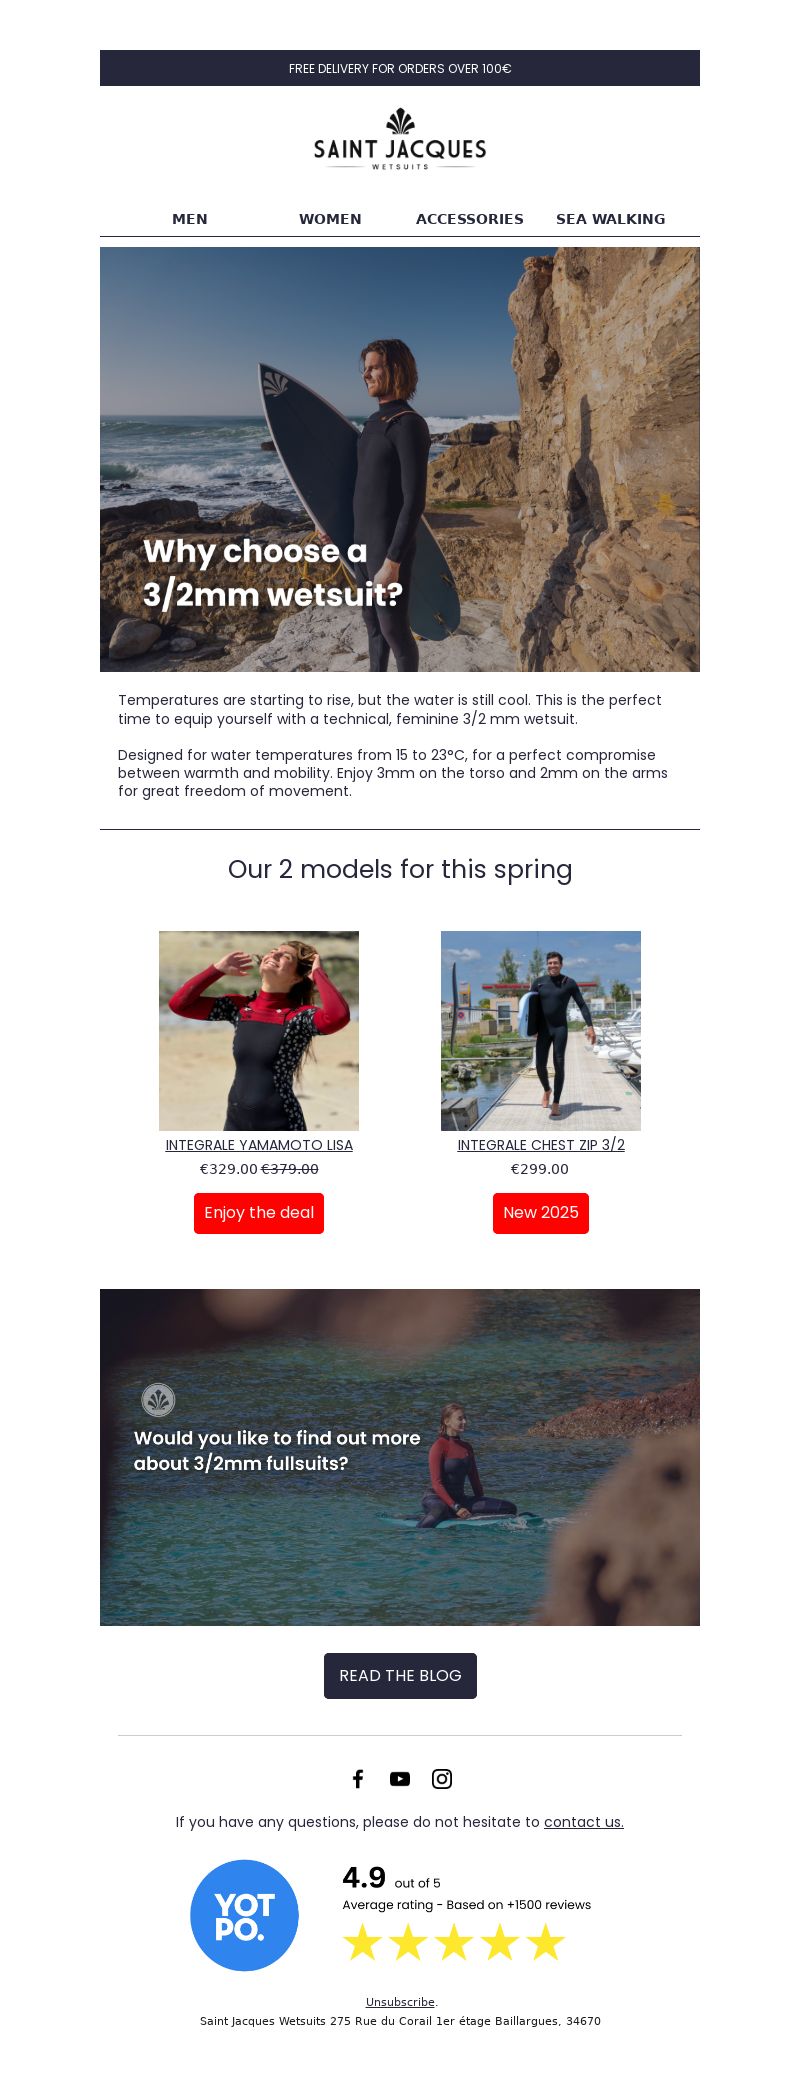The height and width of the screenshot is (2086, 800).
Task: Click the woman in red wetsuit photo
Action: (259, 1031)
